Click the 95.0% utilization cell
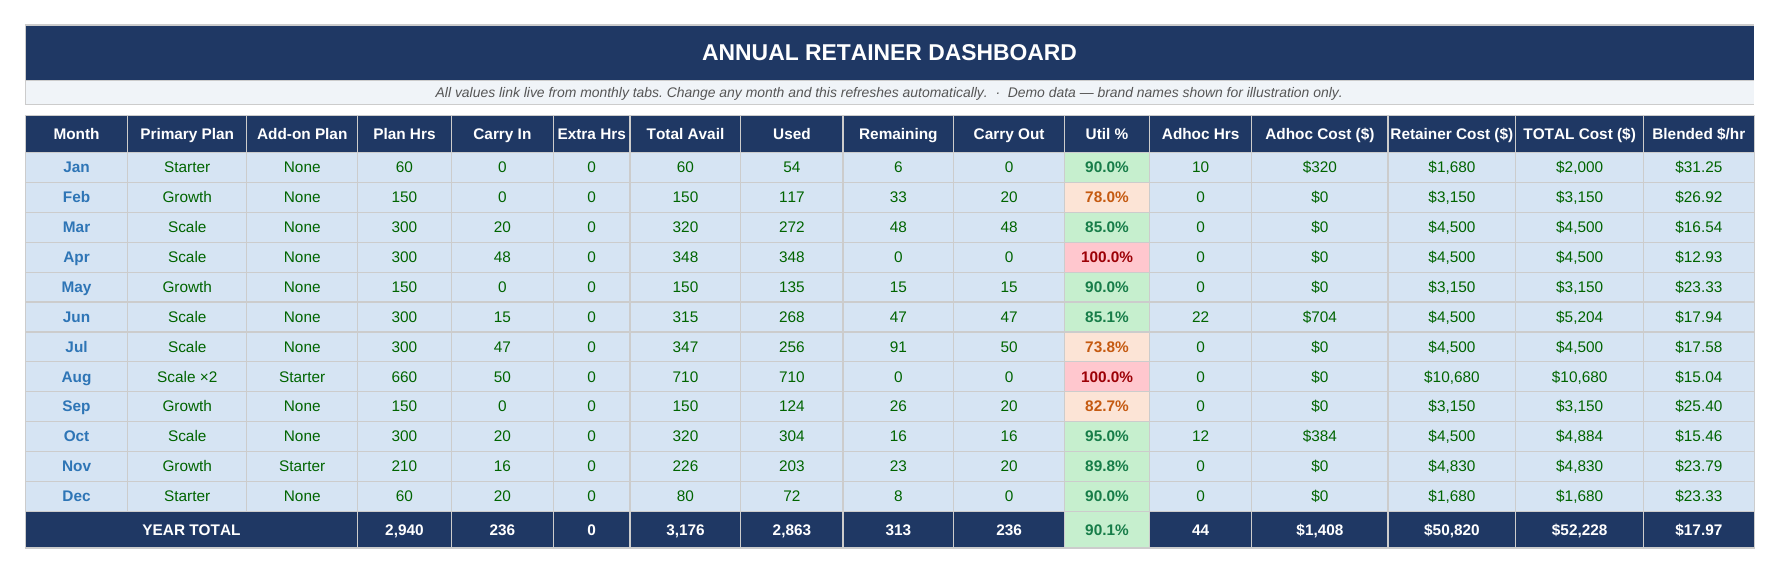The width and height of the screenshot is (1779, 573). pos(1107,436)
